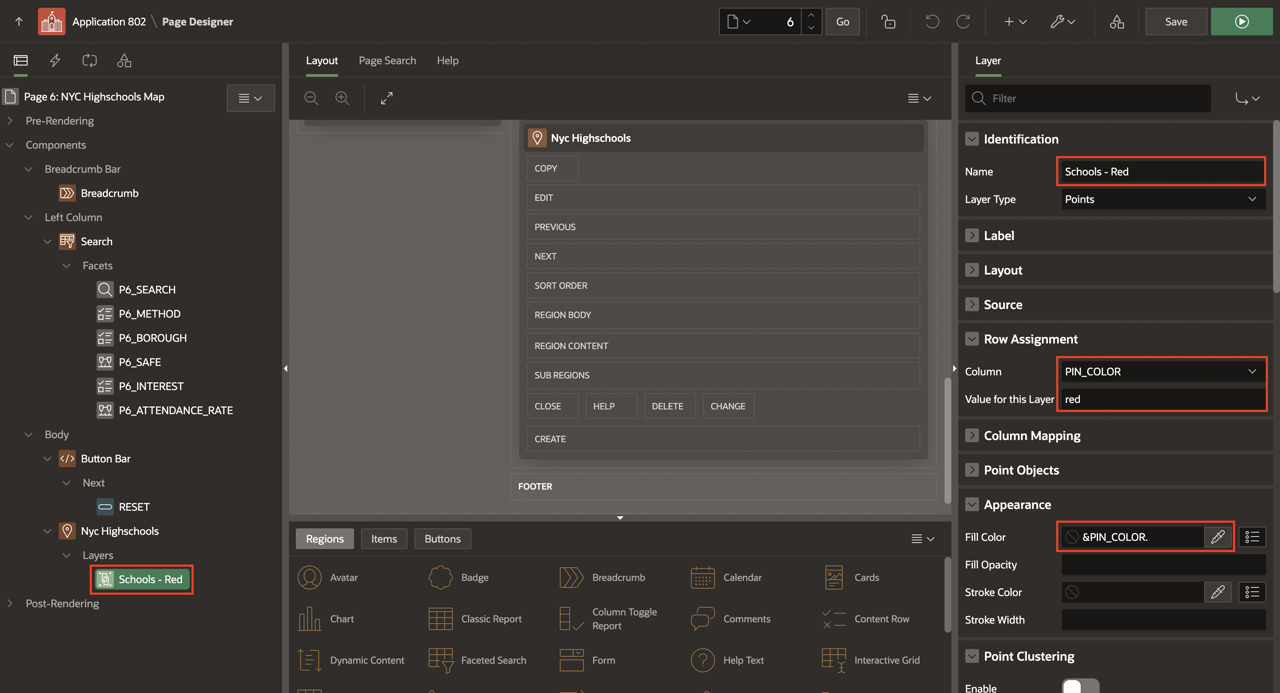Switch to Dynamic Actions lightning tab

pyautogui.click(x=55, y=61)
